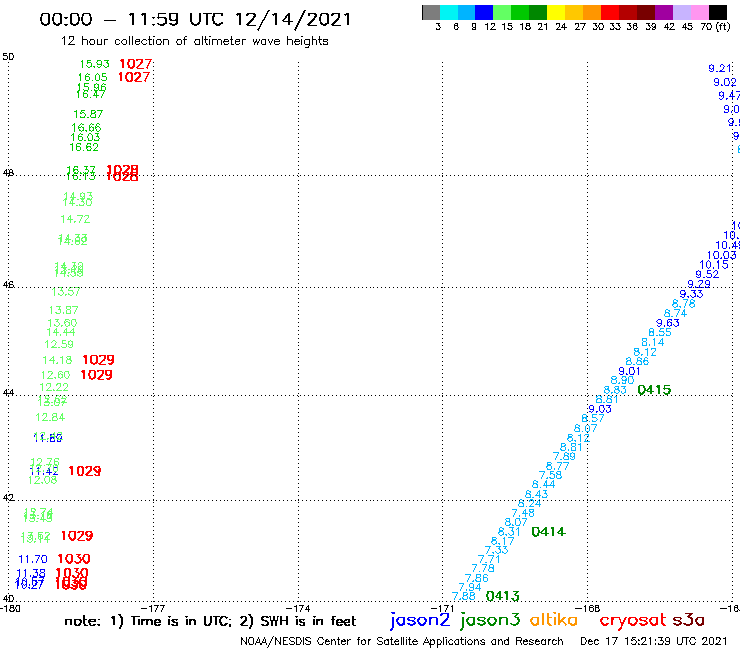
Task: Click the lavender swatch in the color scale
Action: (x=681, y=12)
